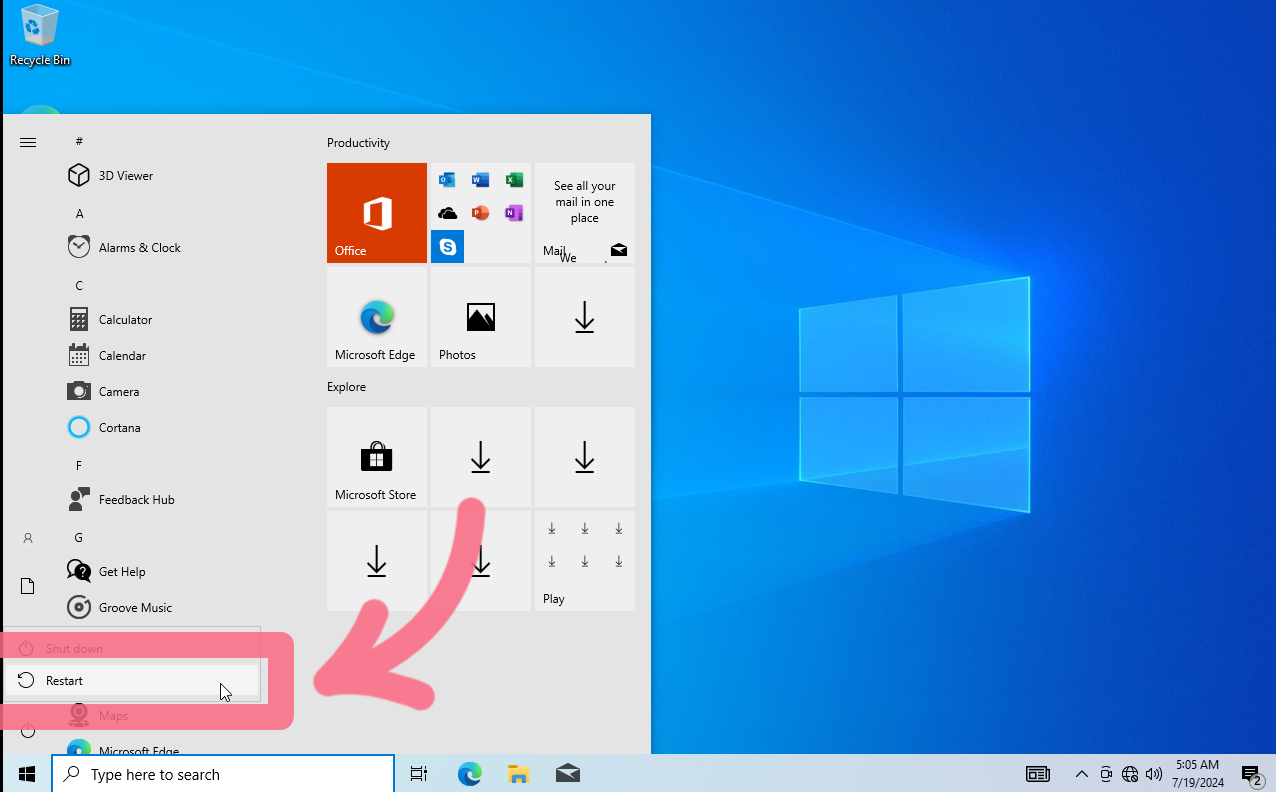Open the volume control in the tray
Viewport: 1276px width, 792px height.
click(x=1154, y=774)
